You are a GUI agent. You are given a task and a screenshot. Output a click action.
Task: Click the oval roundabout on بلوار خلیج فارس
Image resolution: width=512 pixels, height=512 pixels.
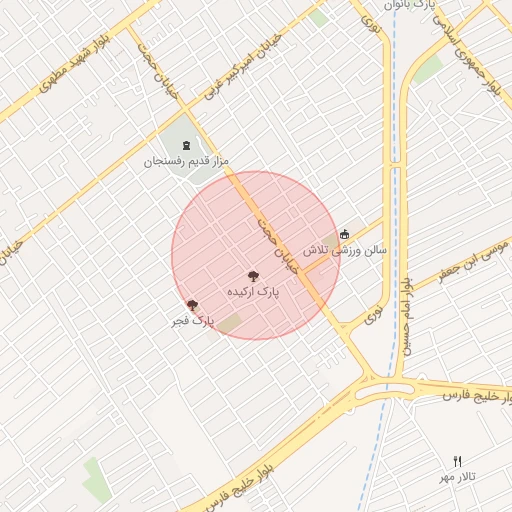coord(385,391)
